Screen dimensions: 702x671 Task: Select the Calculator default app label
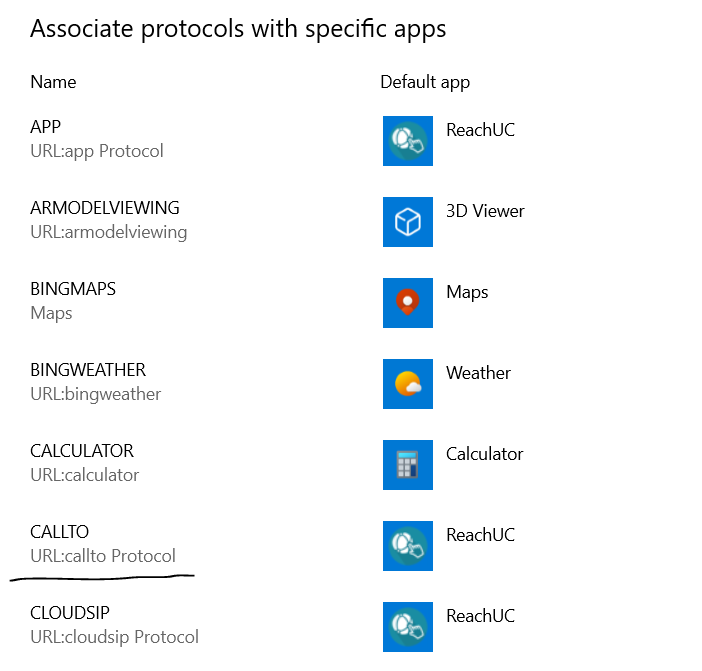click(x=484, y=454)
